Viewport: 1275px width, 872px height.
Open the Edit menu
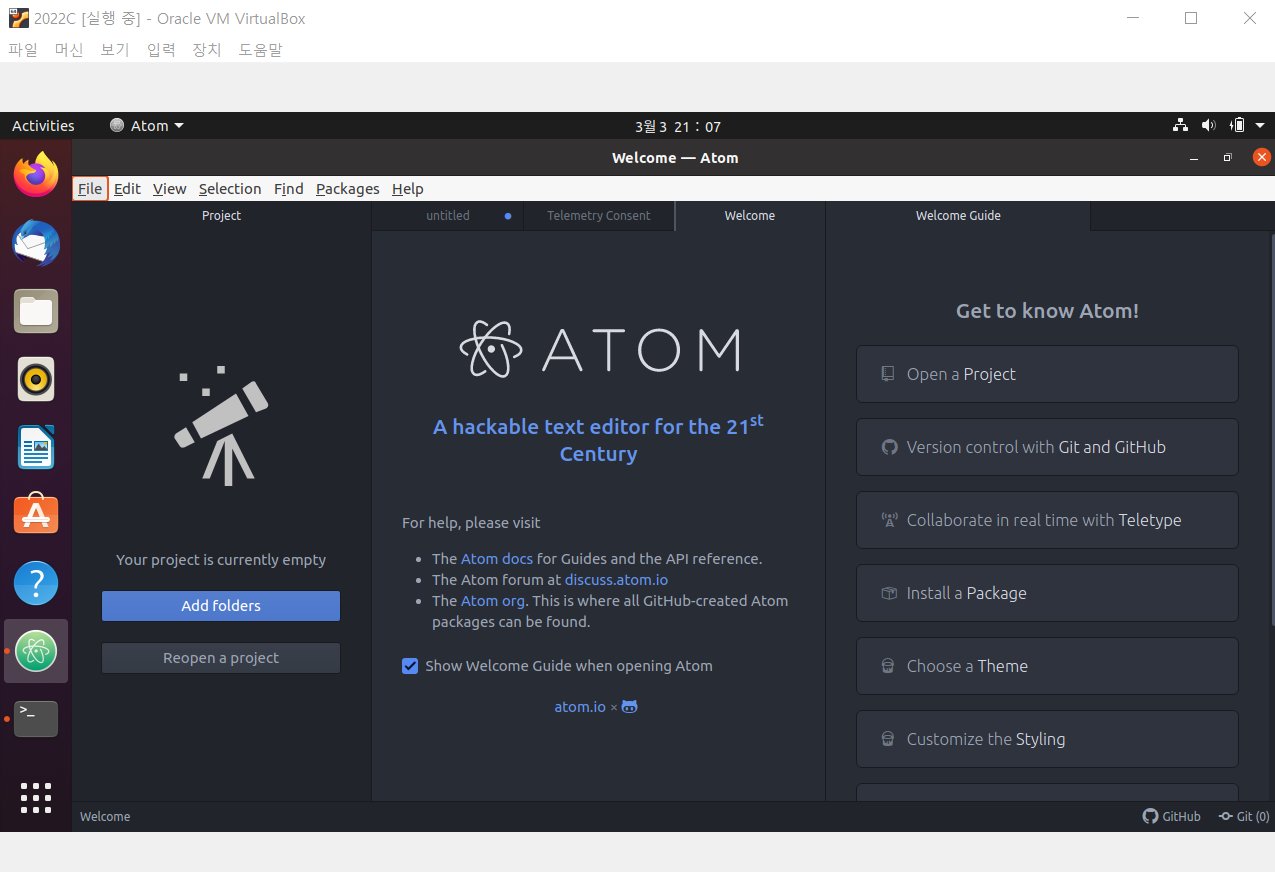pos(127,188)
